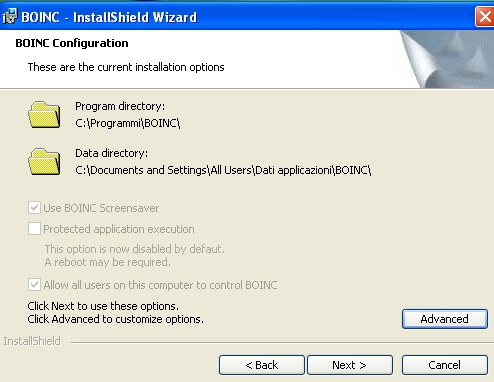Image resolution: width=494 pixels, height=382 pixels.
Task: Toggle Allow all users to control BOINC
Action: click(34, 285)
